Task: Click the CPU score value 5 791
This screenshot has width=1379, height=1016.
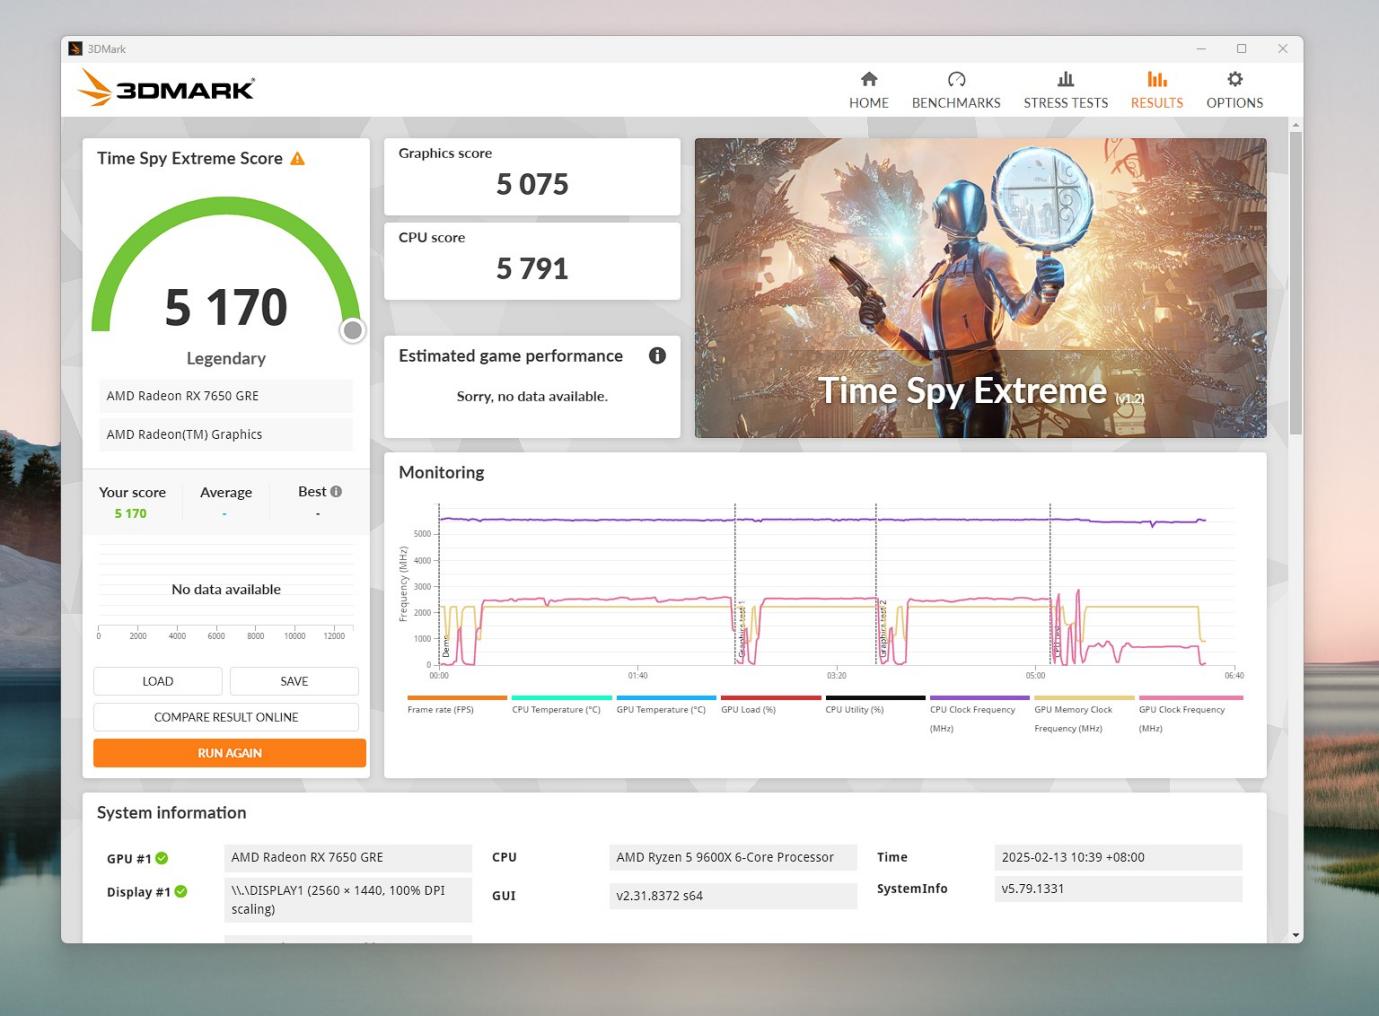Action: tap(532, 268)
